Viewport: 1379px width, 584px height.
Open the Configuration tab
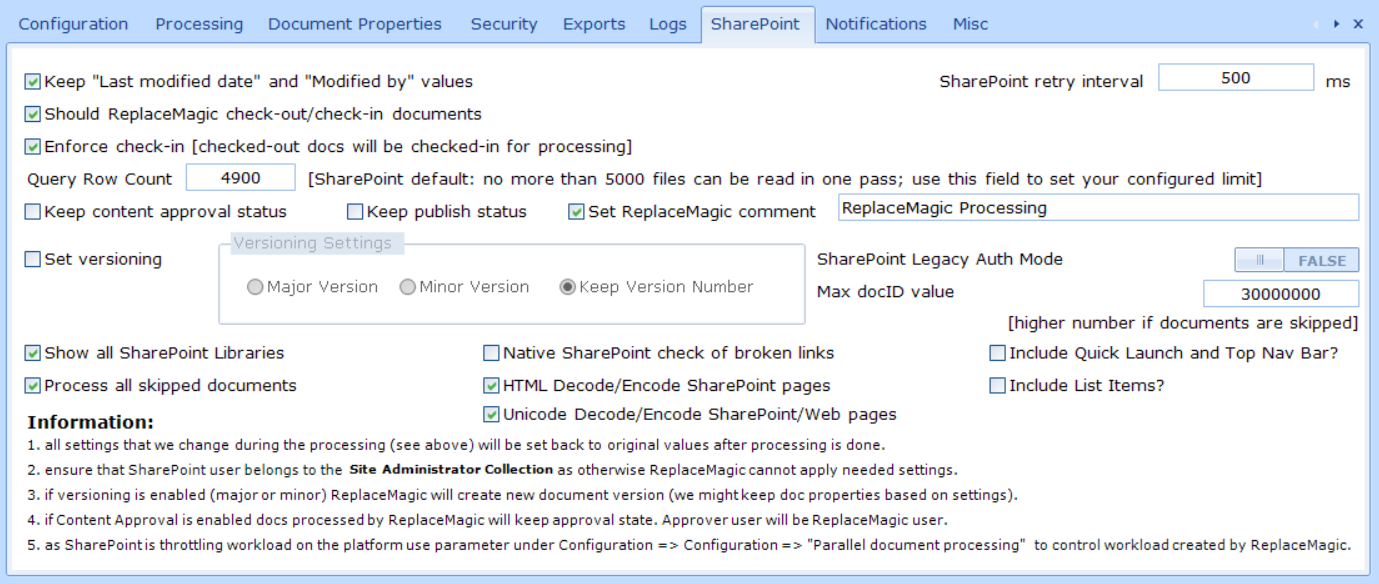pos(73,24)
